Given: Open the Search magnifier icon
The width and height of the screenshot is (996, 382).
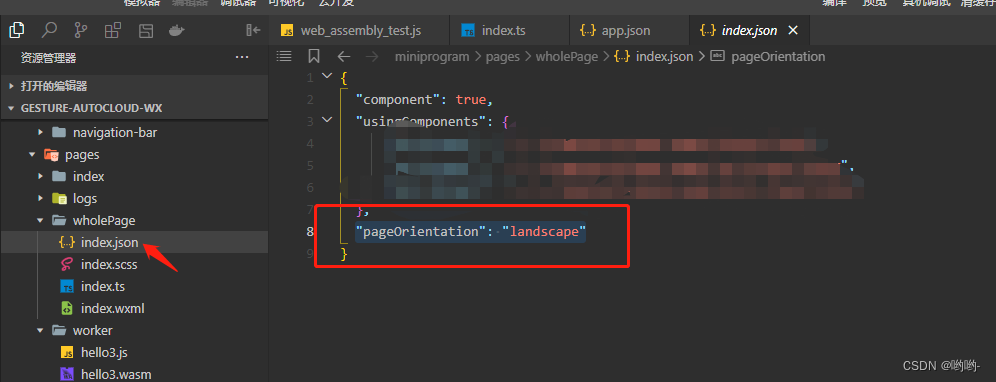Looking at the screenshot, I should [49, 30].
